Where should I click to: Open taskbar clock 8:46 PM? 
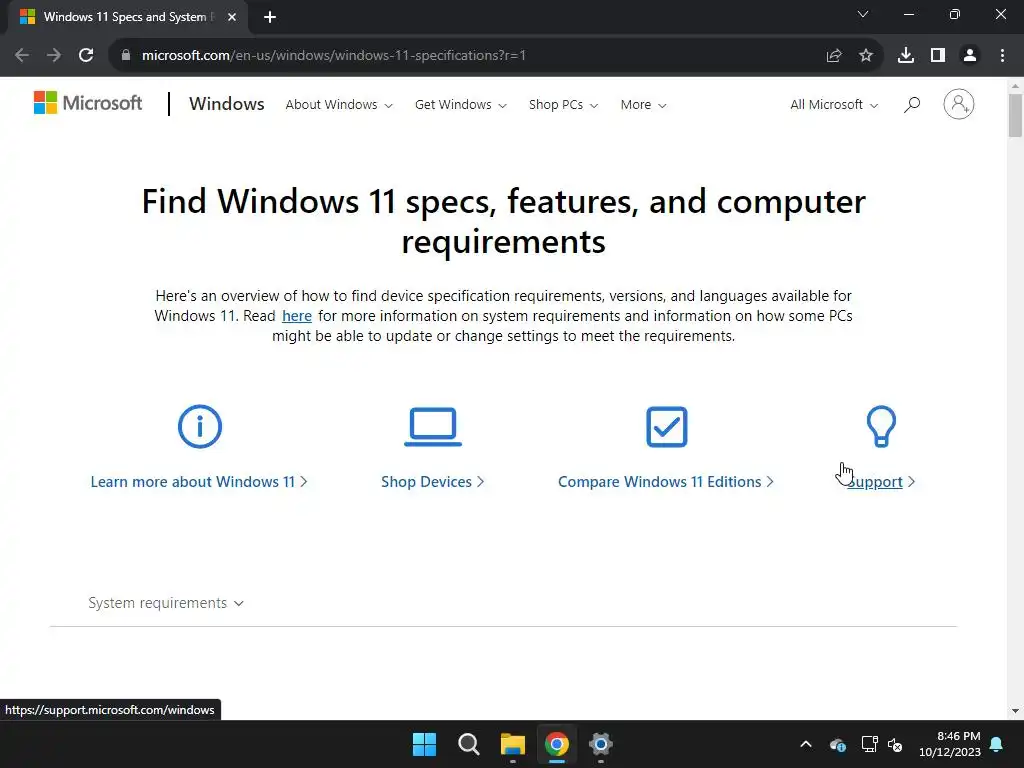tap(950, 744)
